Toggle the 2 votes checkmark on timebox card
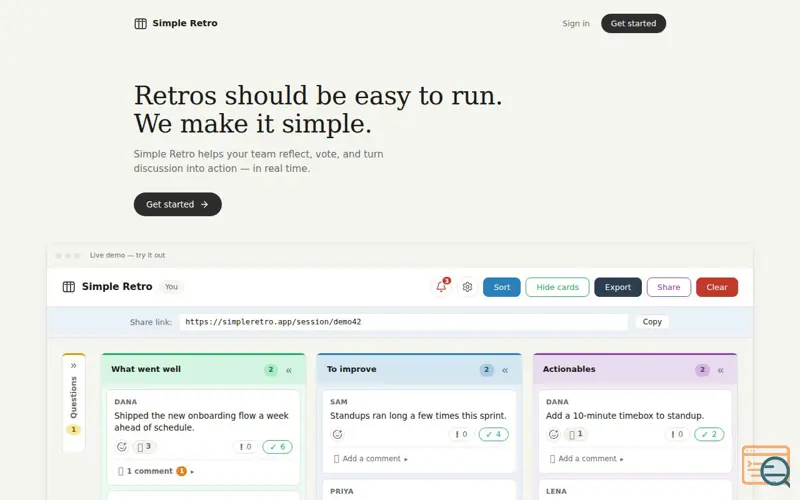800x500 pixels. coord(709,434)
